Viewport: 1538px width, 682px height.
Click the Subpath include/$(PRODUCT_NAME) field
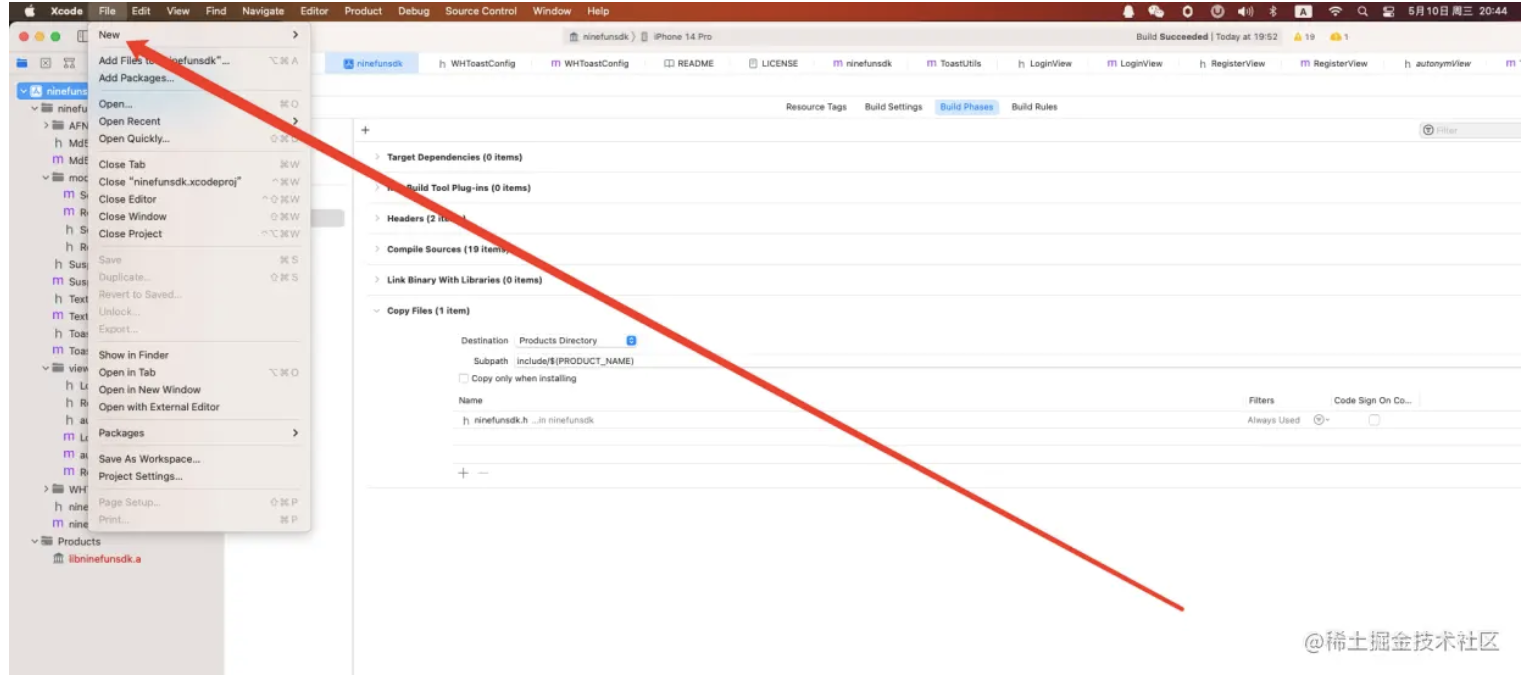coord(1016,361)
